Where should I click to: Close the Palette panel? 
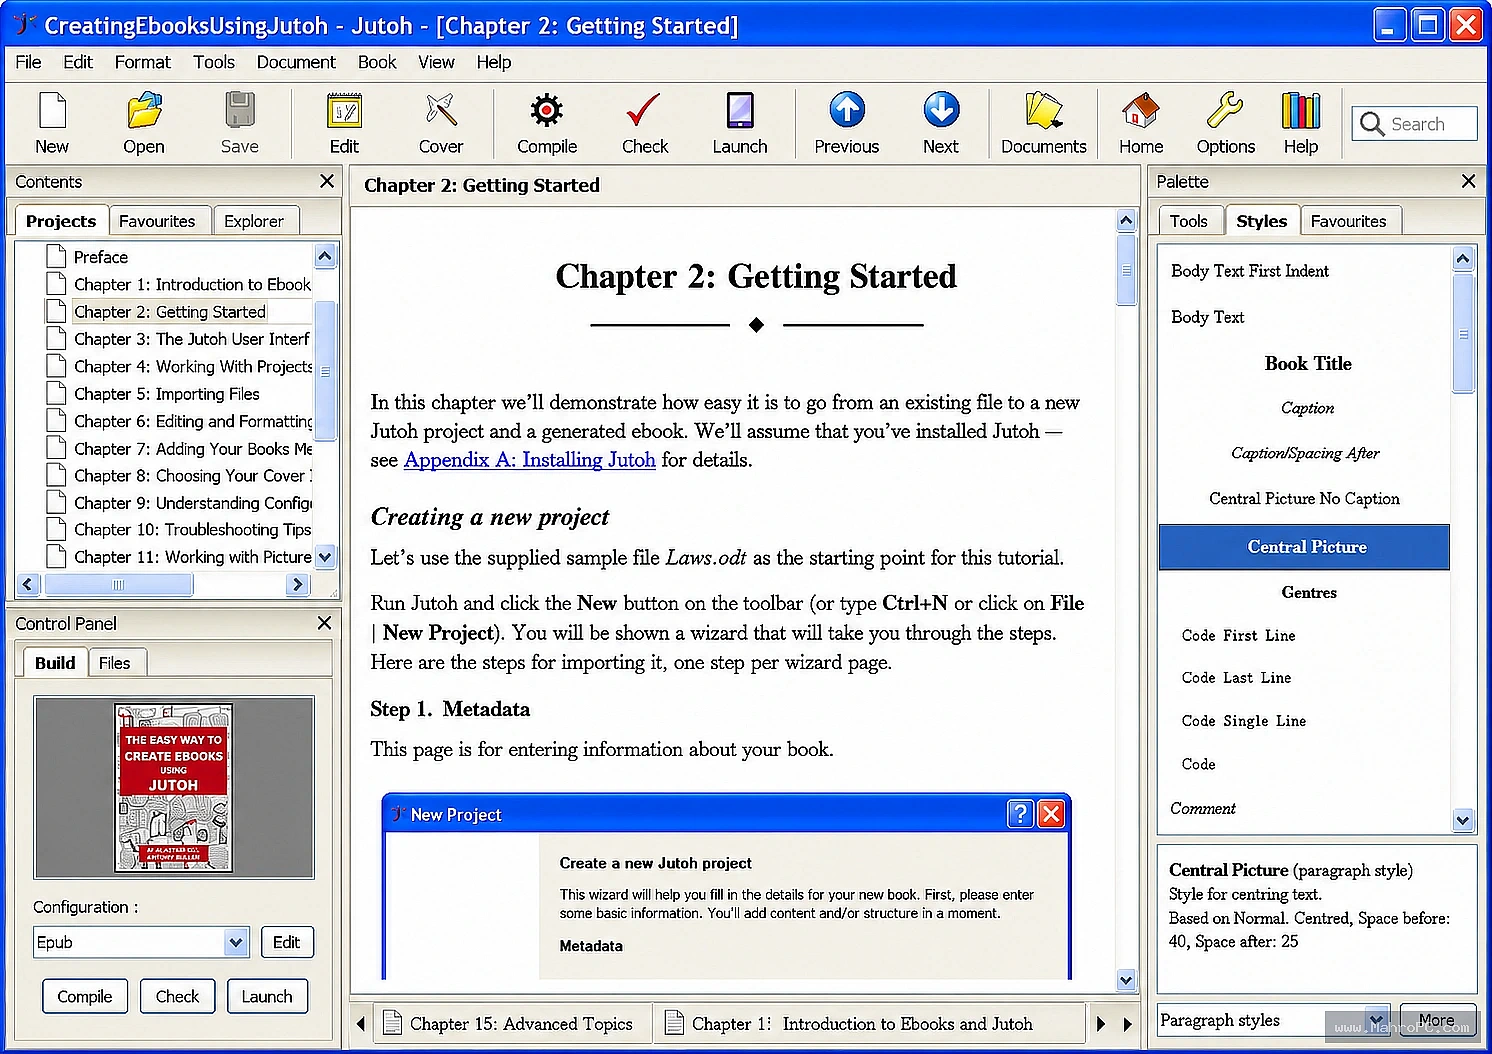1468,181
